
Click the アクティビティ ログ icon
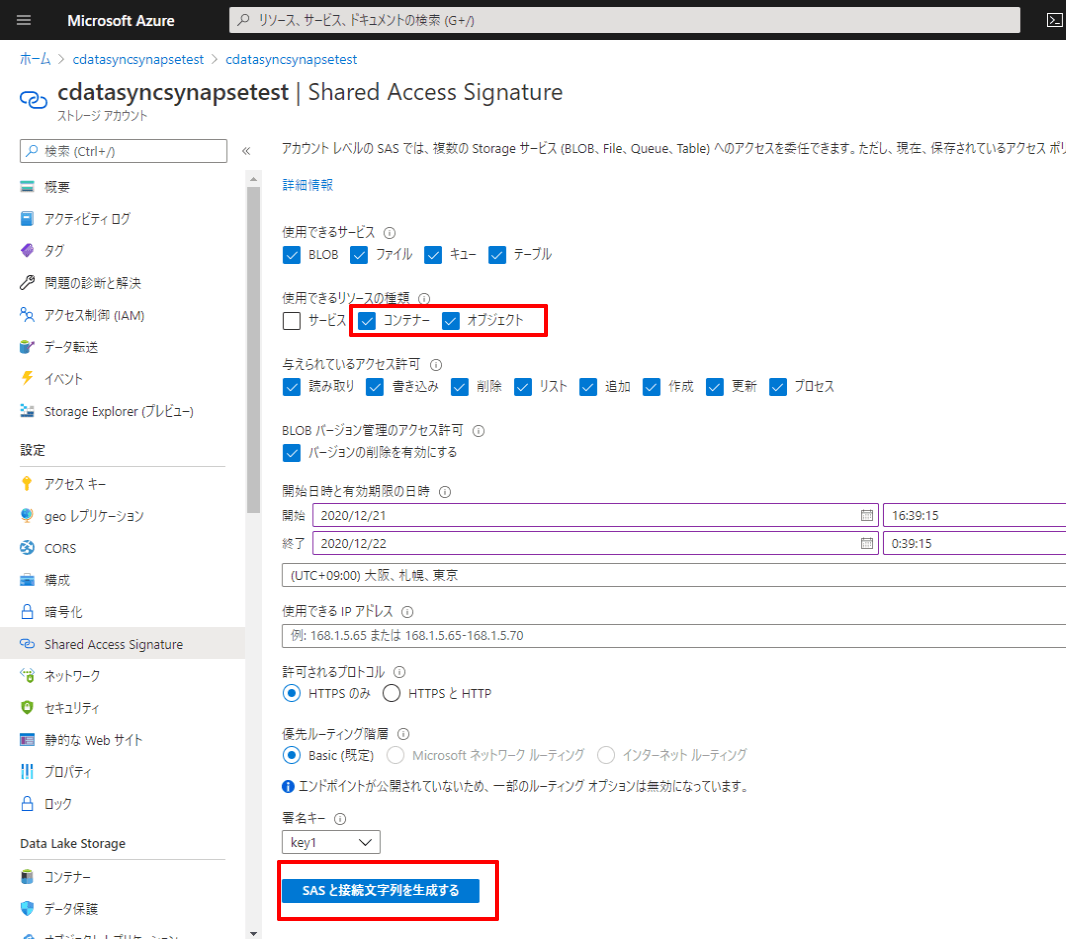click(27, 218)
